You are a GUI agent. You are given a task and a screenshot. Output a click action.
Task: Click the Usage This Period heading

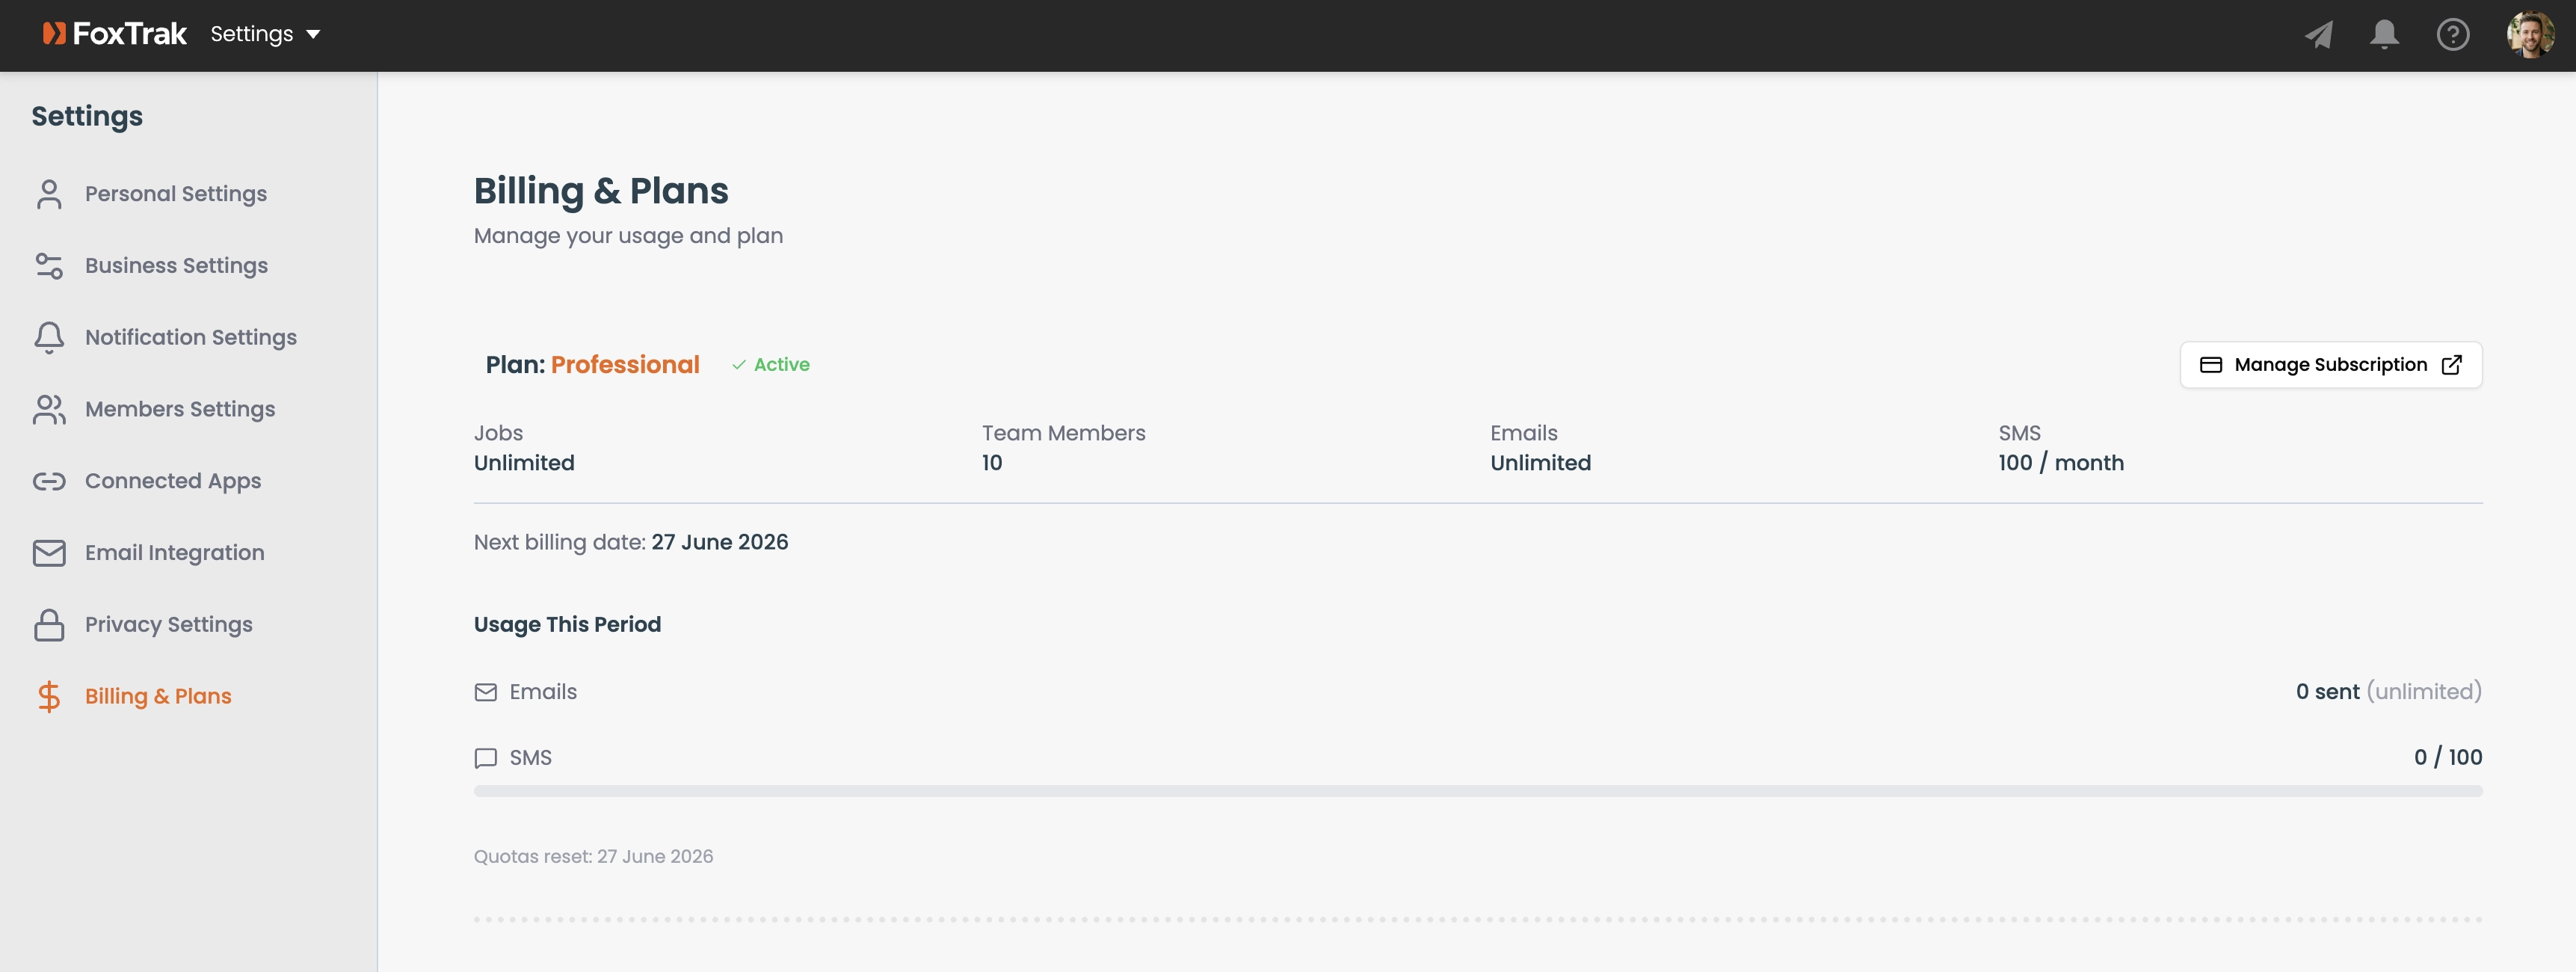(x=567, y=625)
